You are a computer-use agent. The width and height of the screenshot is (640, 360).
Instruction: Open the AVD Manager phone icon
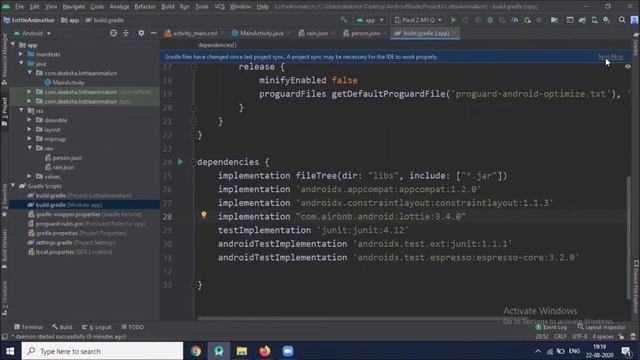(595, 20)
